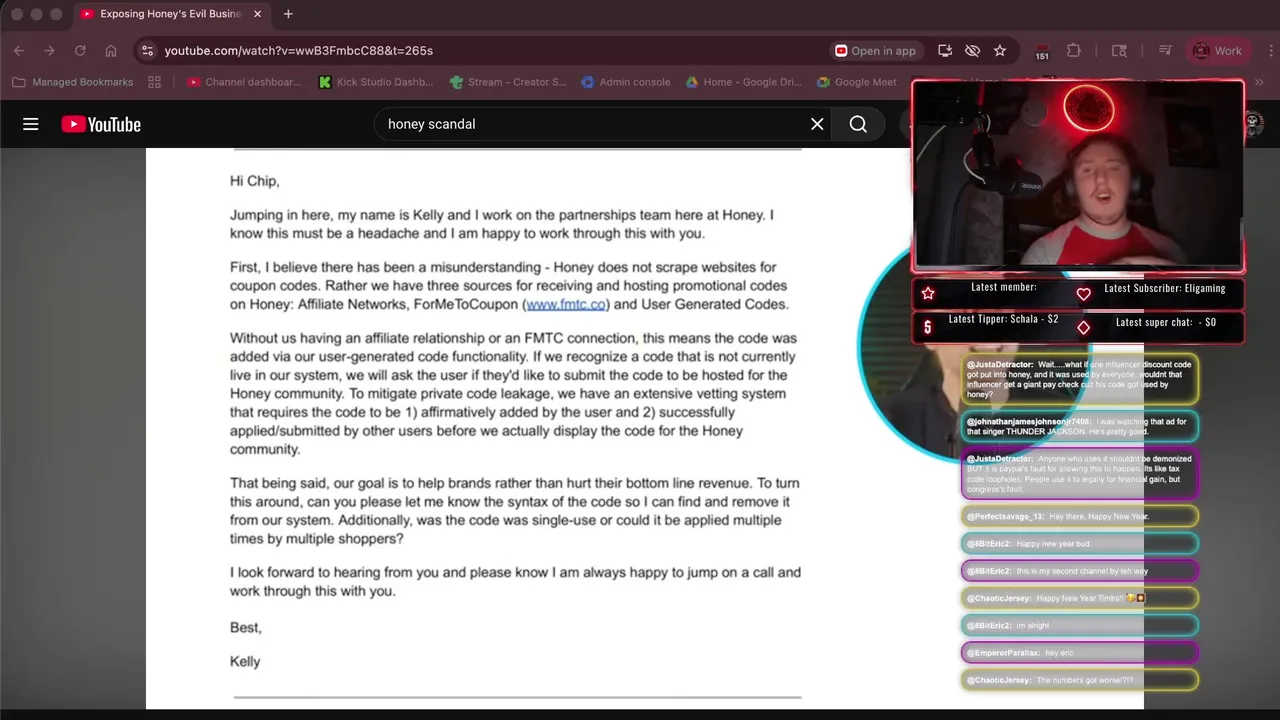This screenshot has width=1280, height=720.
Task: Open the Home - Google Drive bookmark
Action: tap(744, 82)
